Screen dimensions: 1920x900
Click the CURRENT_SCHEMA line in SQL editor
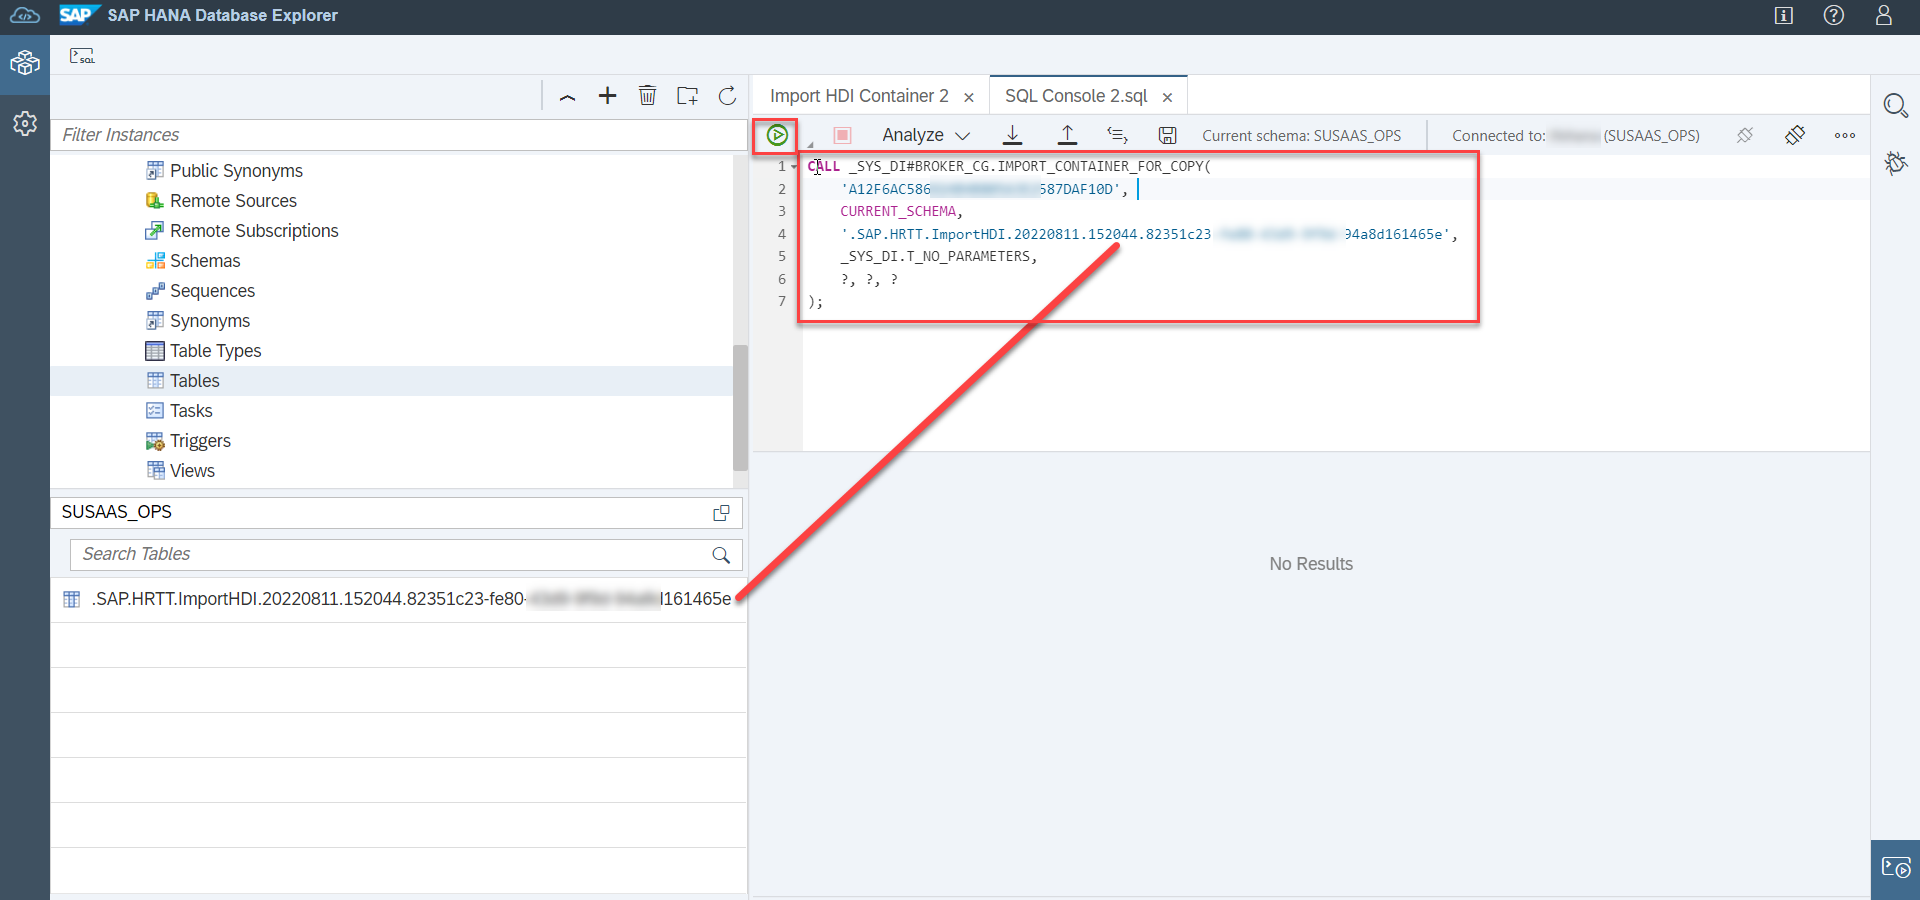[x=901, y=211]
